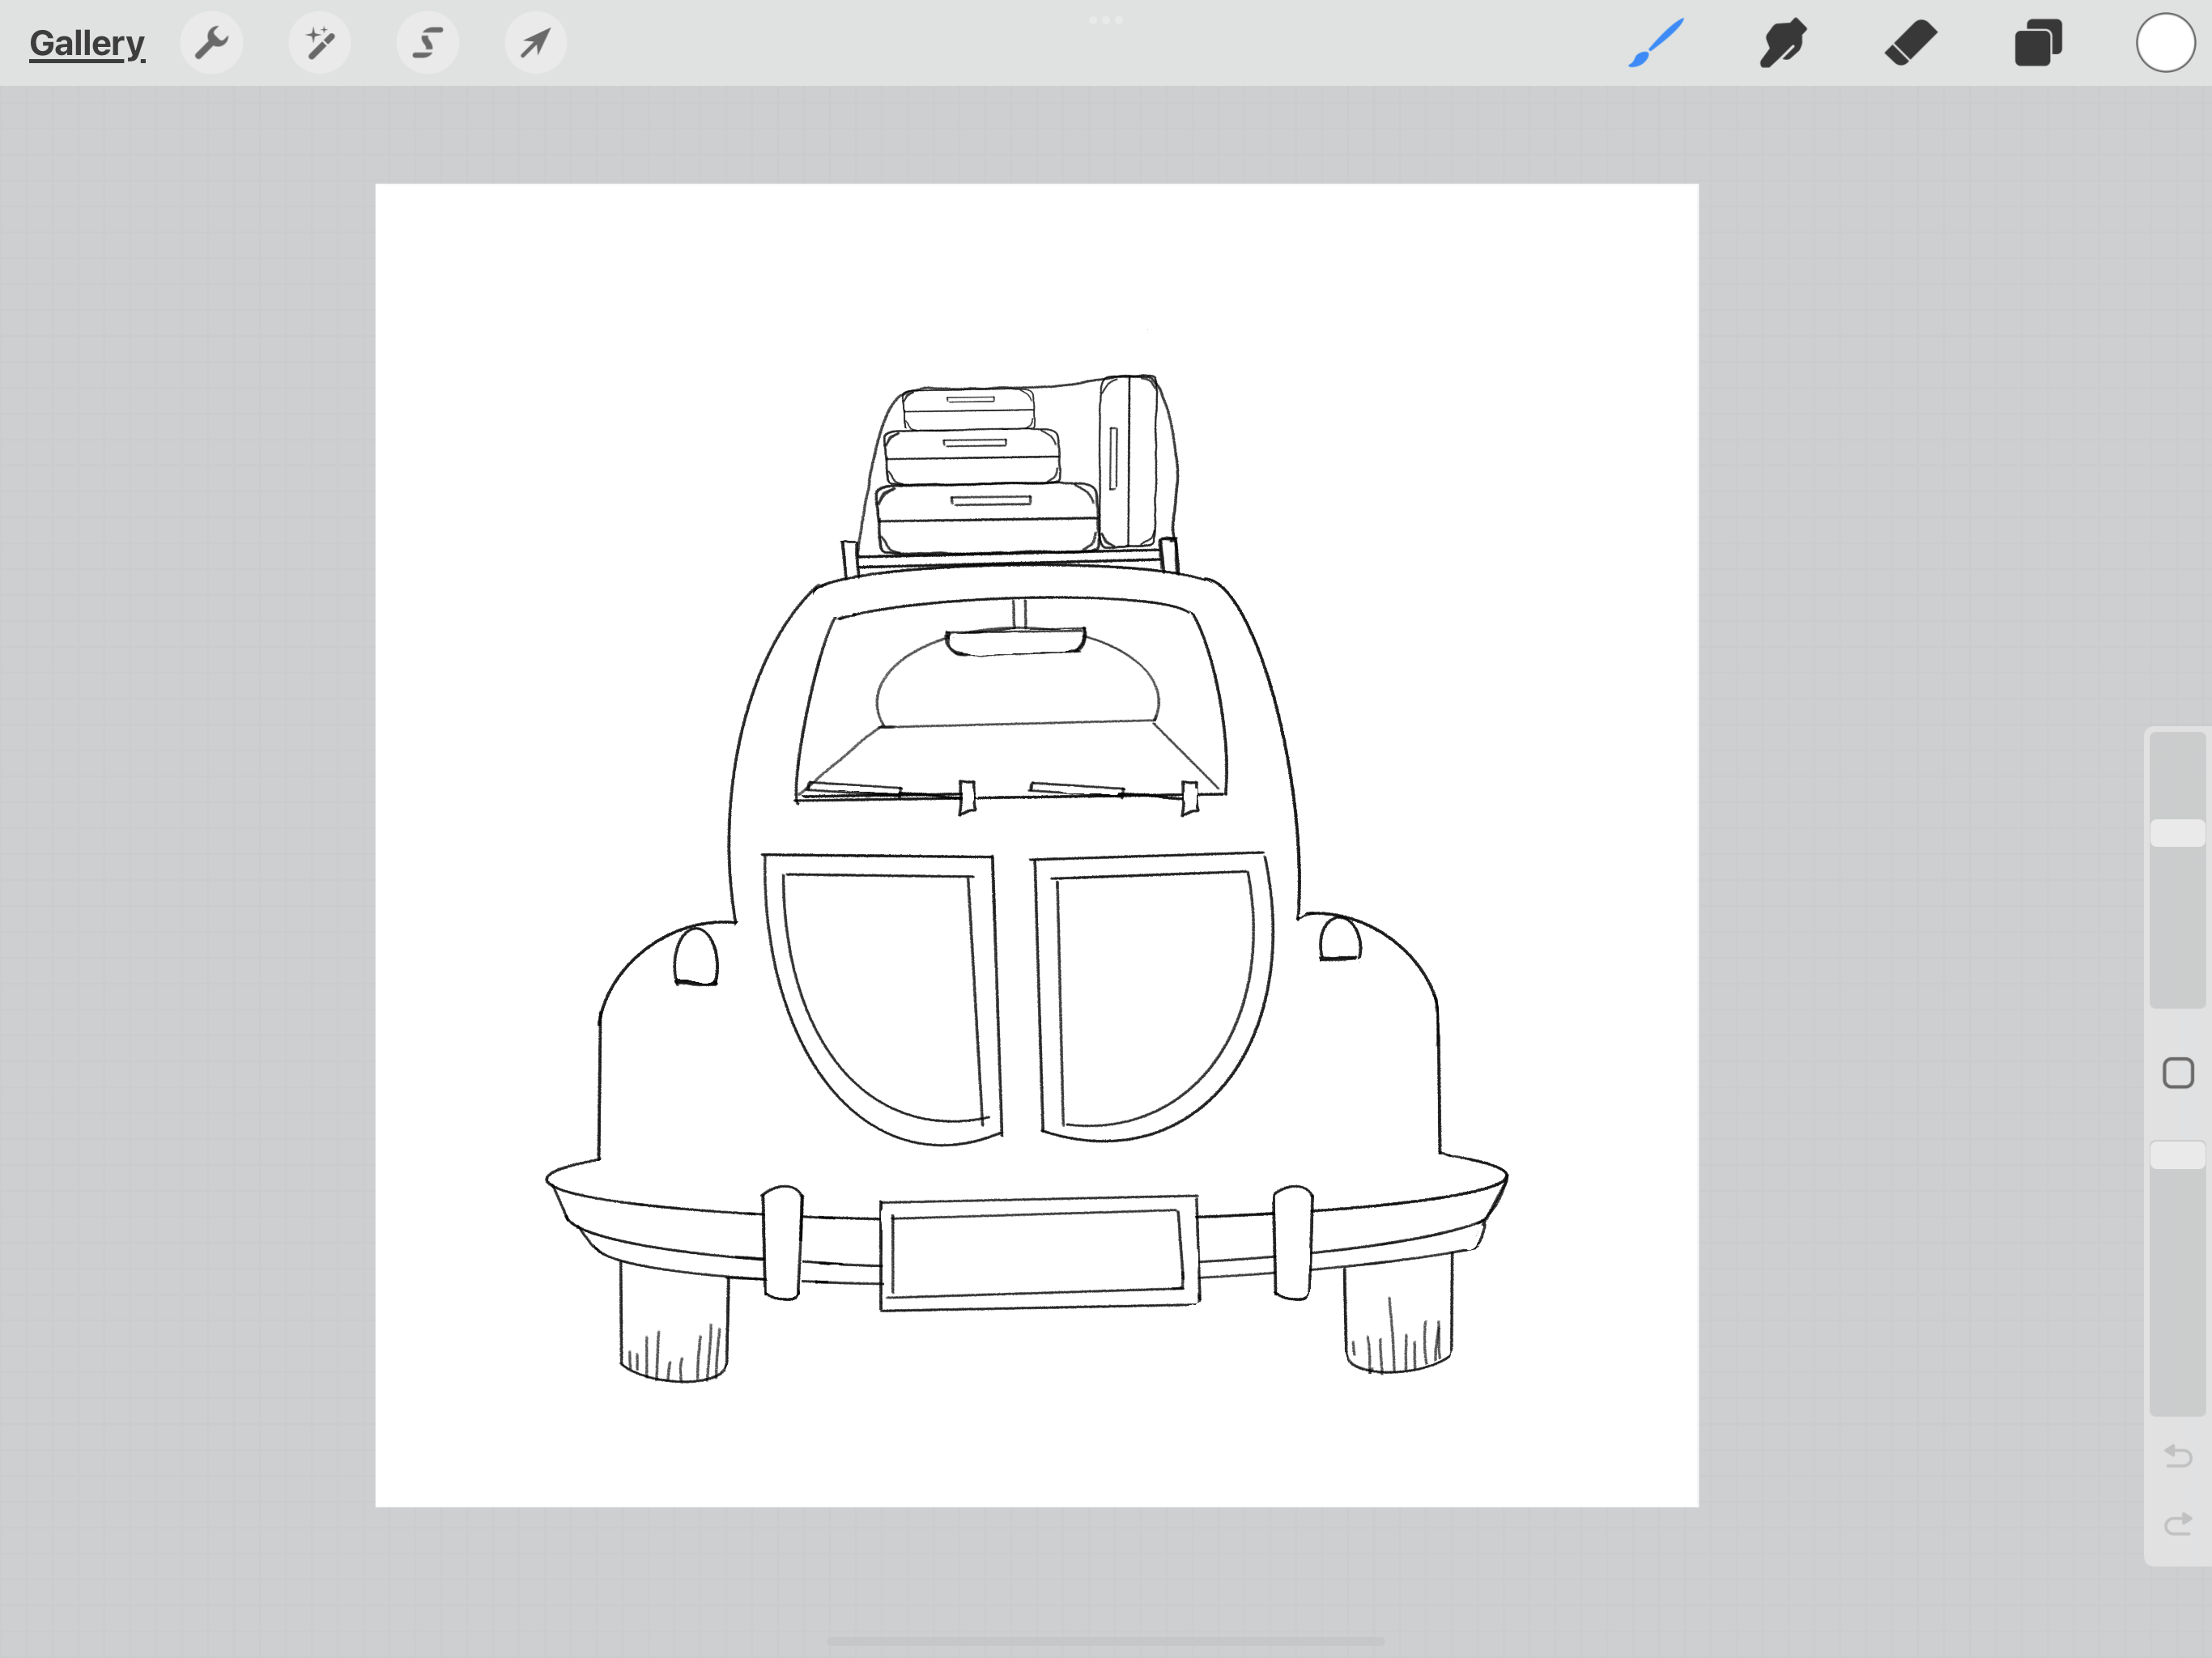The width and height of the screenshot is (2212, 1658).
Task: Select the Transform arrow tool
Action: click(x=536, y=43)
